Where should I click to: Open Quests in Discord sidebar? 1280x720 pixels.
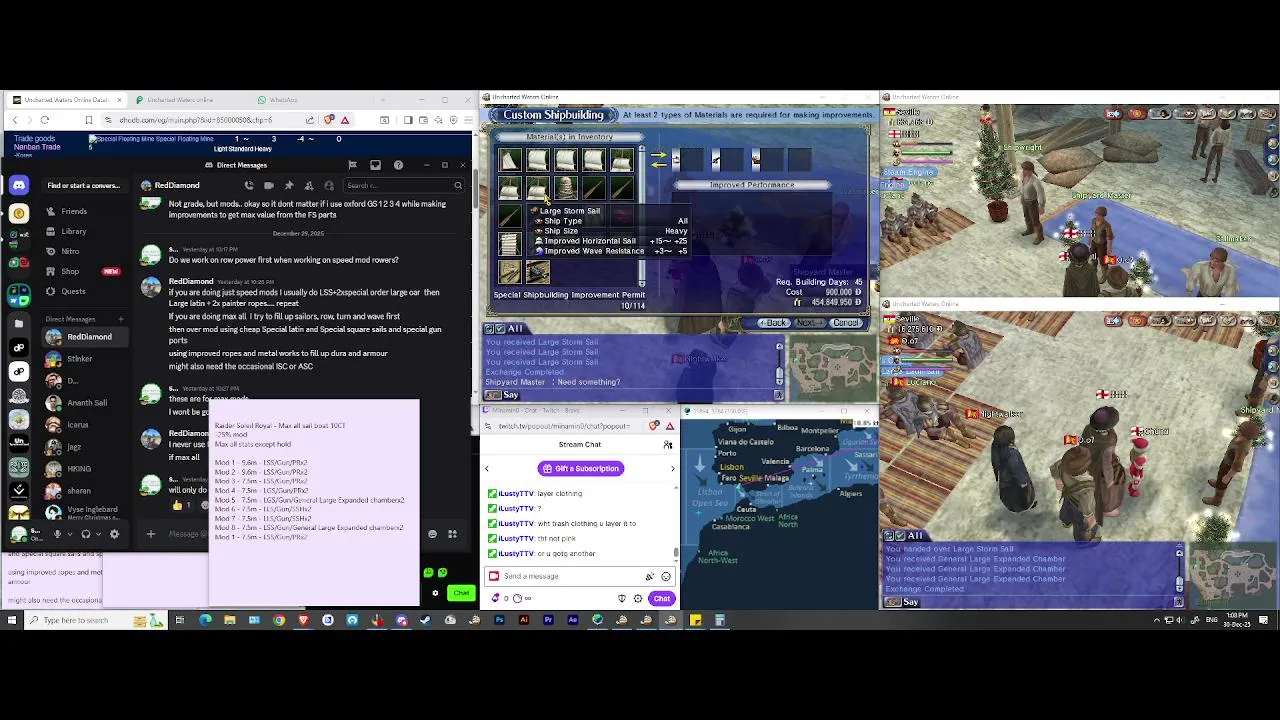[73, 291]
